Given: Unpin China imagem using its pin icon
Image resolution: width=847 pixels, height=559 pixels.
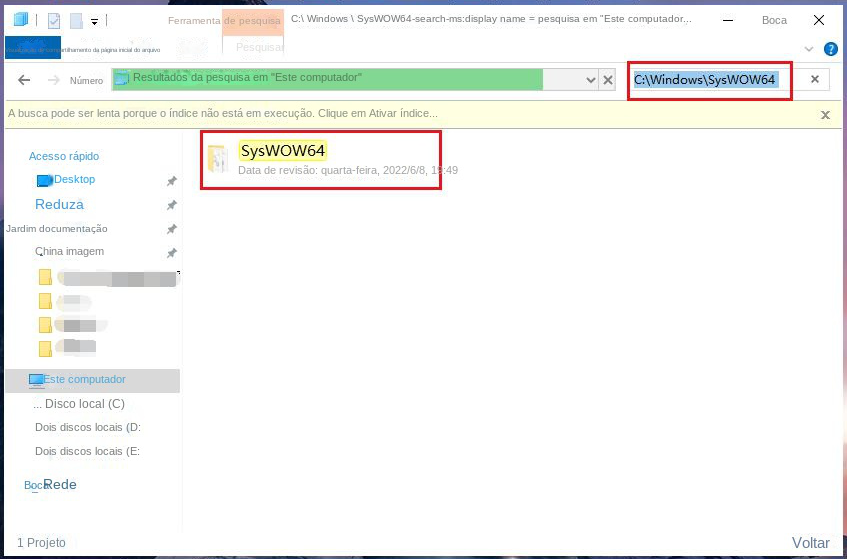Looking at the screenshot, I should pyautogui.click(x=172, y=252).
